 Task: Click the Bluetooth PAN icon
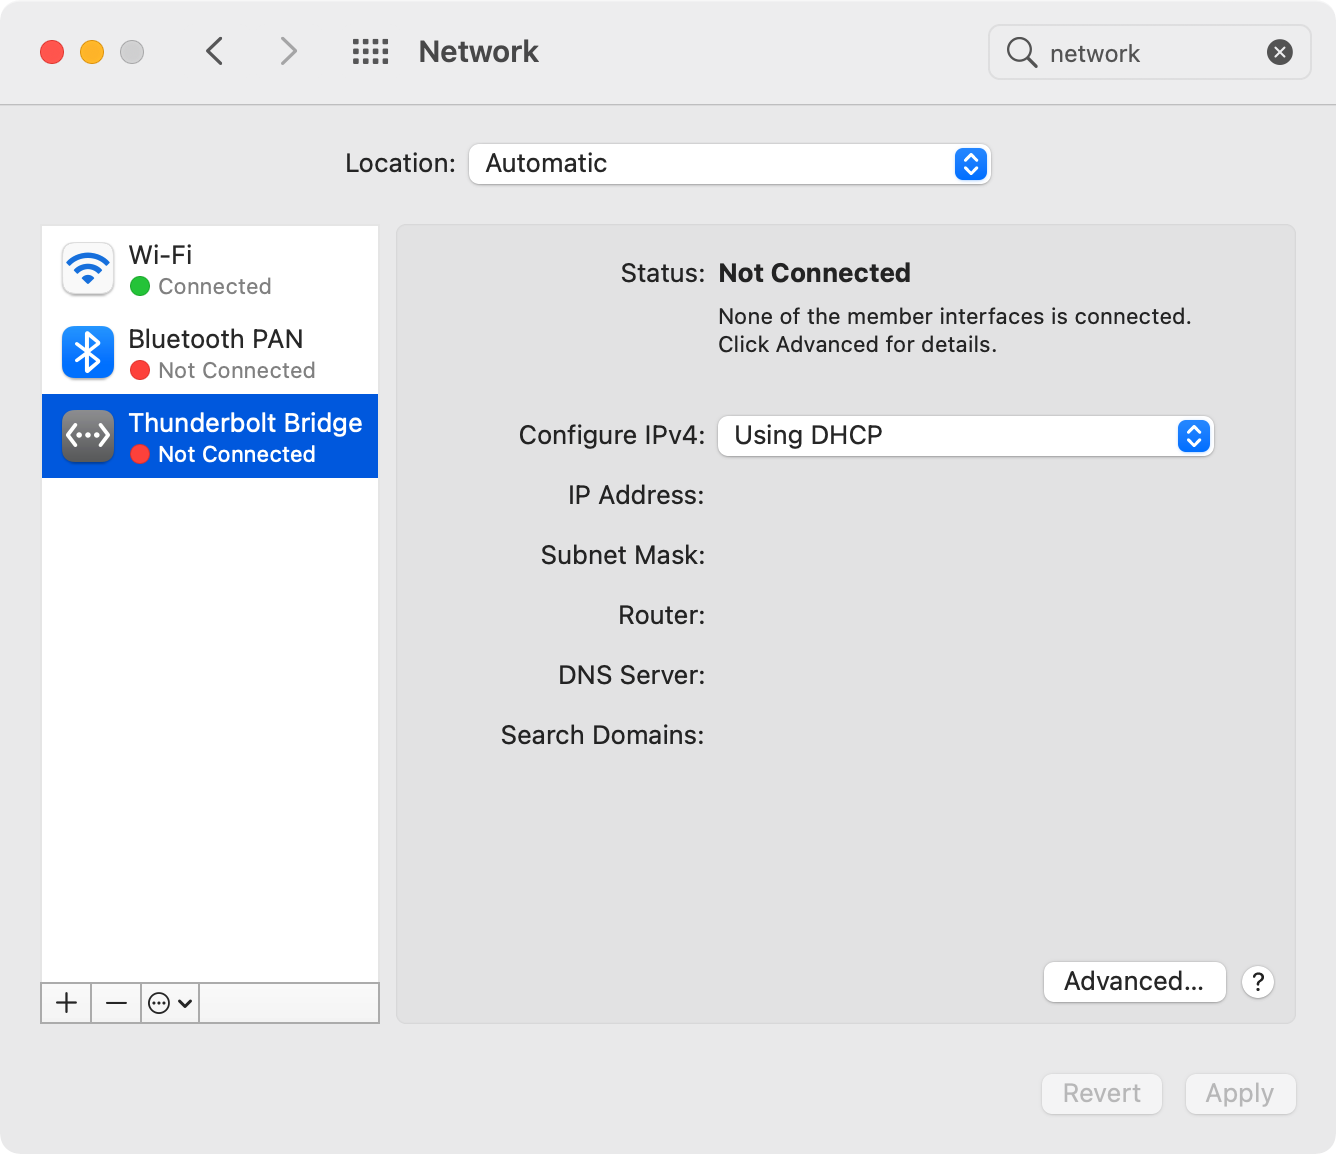click(x=88, y=353)
